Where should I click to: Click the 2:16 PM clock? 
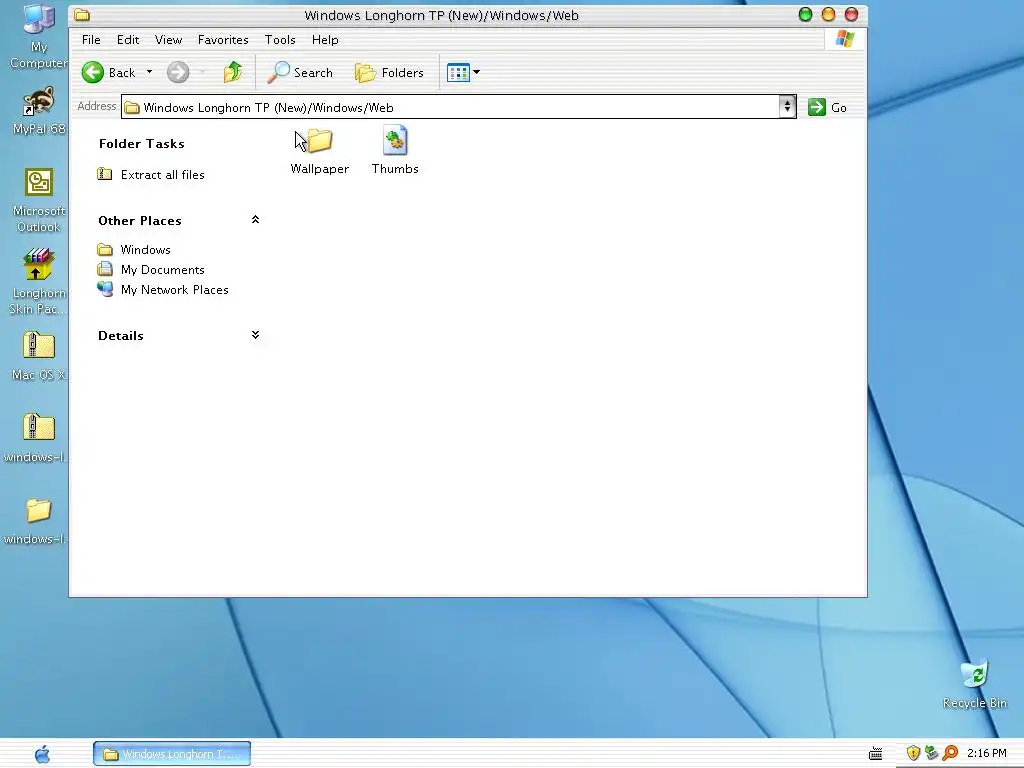pyautogui.click(x=987, y=753)
